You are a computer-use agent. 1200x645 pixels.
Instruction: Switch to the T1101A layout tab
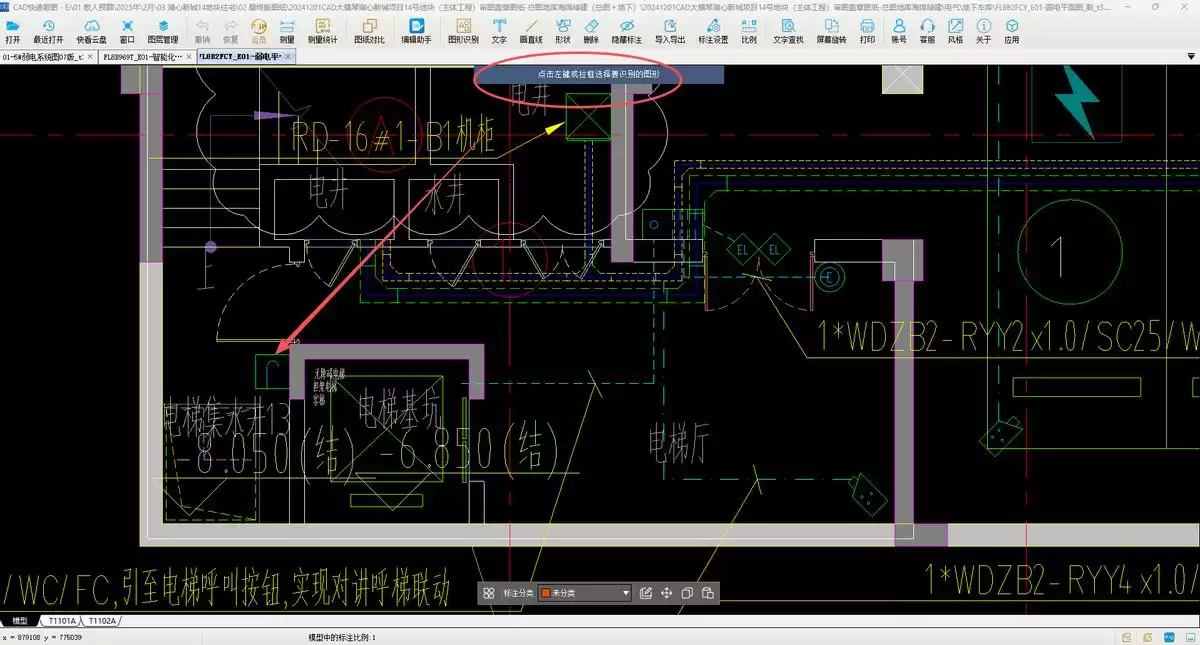coord(62,621)
